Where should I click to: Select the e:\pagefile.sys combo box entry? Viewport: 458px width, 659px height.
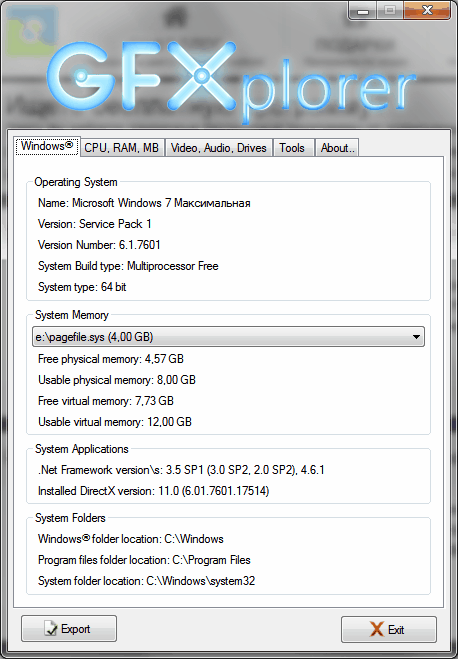pos(228,337)
